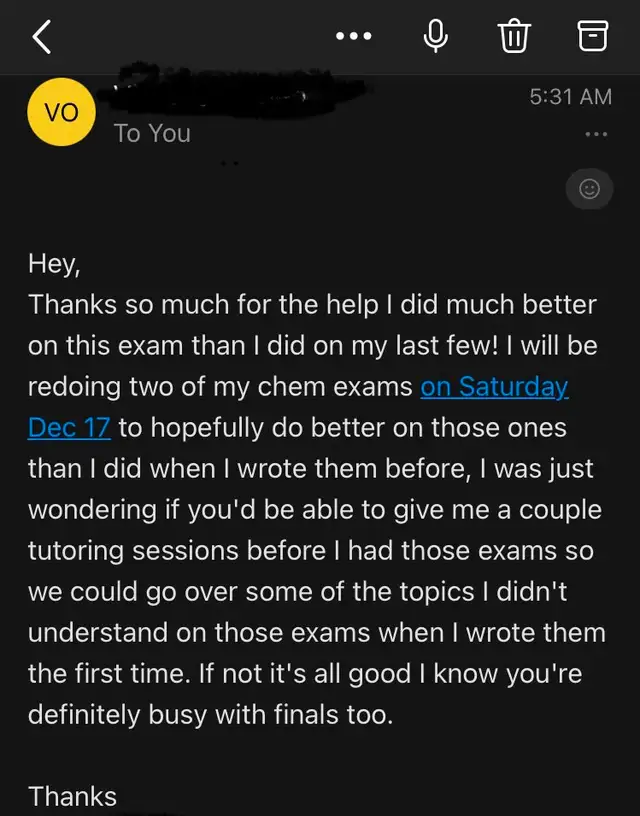
Task: Add a reaction with the smiley button
Action: click(590, 188)
